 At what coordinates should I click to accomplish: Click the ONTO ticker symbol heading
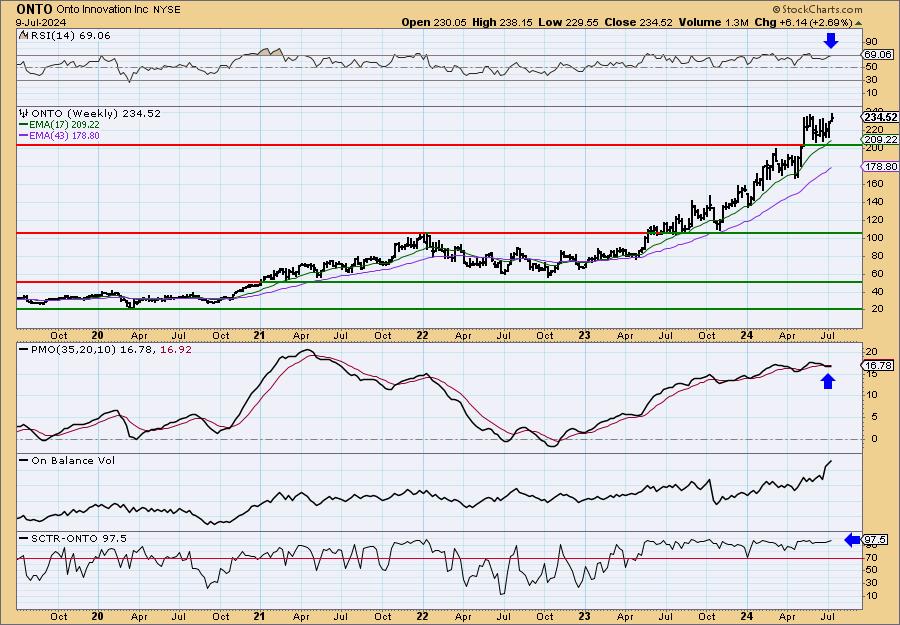pos(34,9)
